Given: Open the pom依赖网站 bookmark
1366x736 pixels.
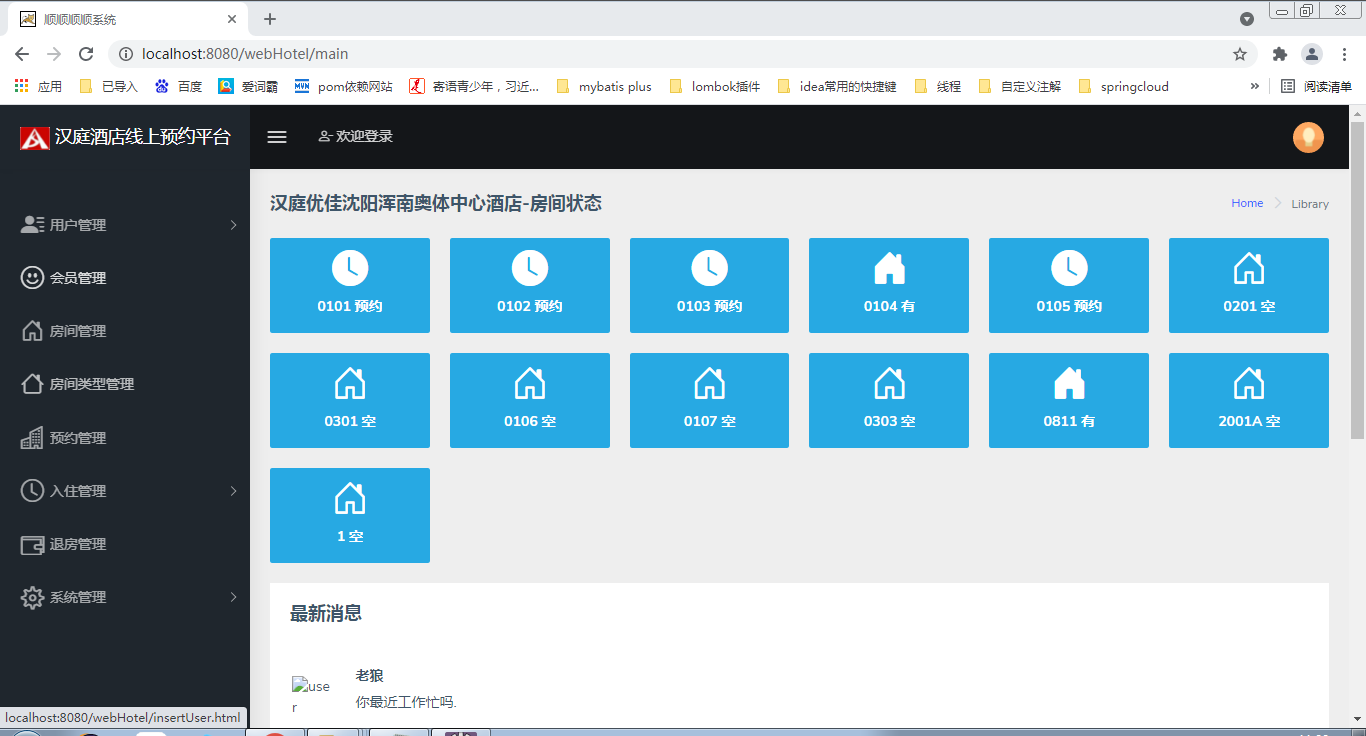Looking at the screenshot, I should point(343,86).
